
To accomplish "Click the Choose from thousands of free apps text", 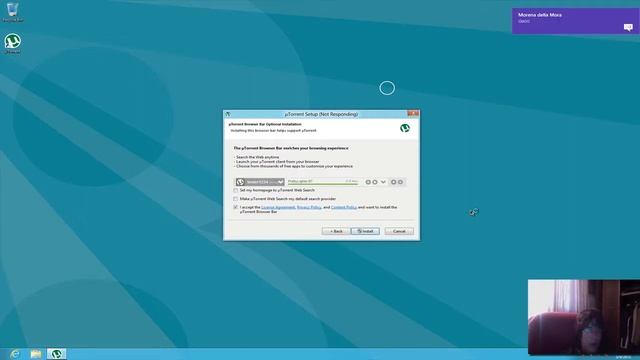I will (294, 166).
